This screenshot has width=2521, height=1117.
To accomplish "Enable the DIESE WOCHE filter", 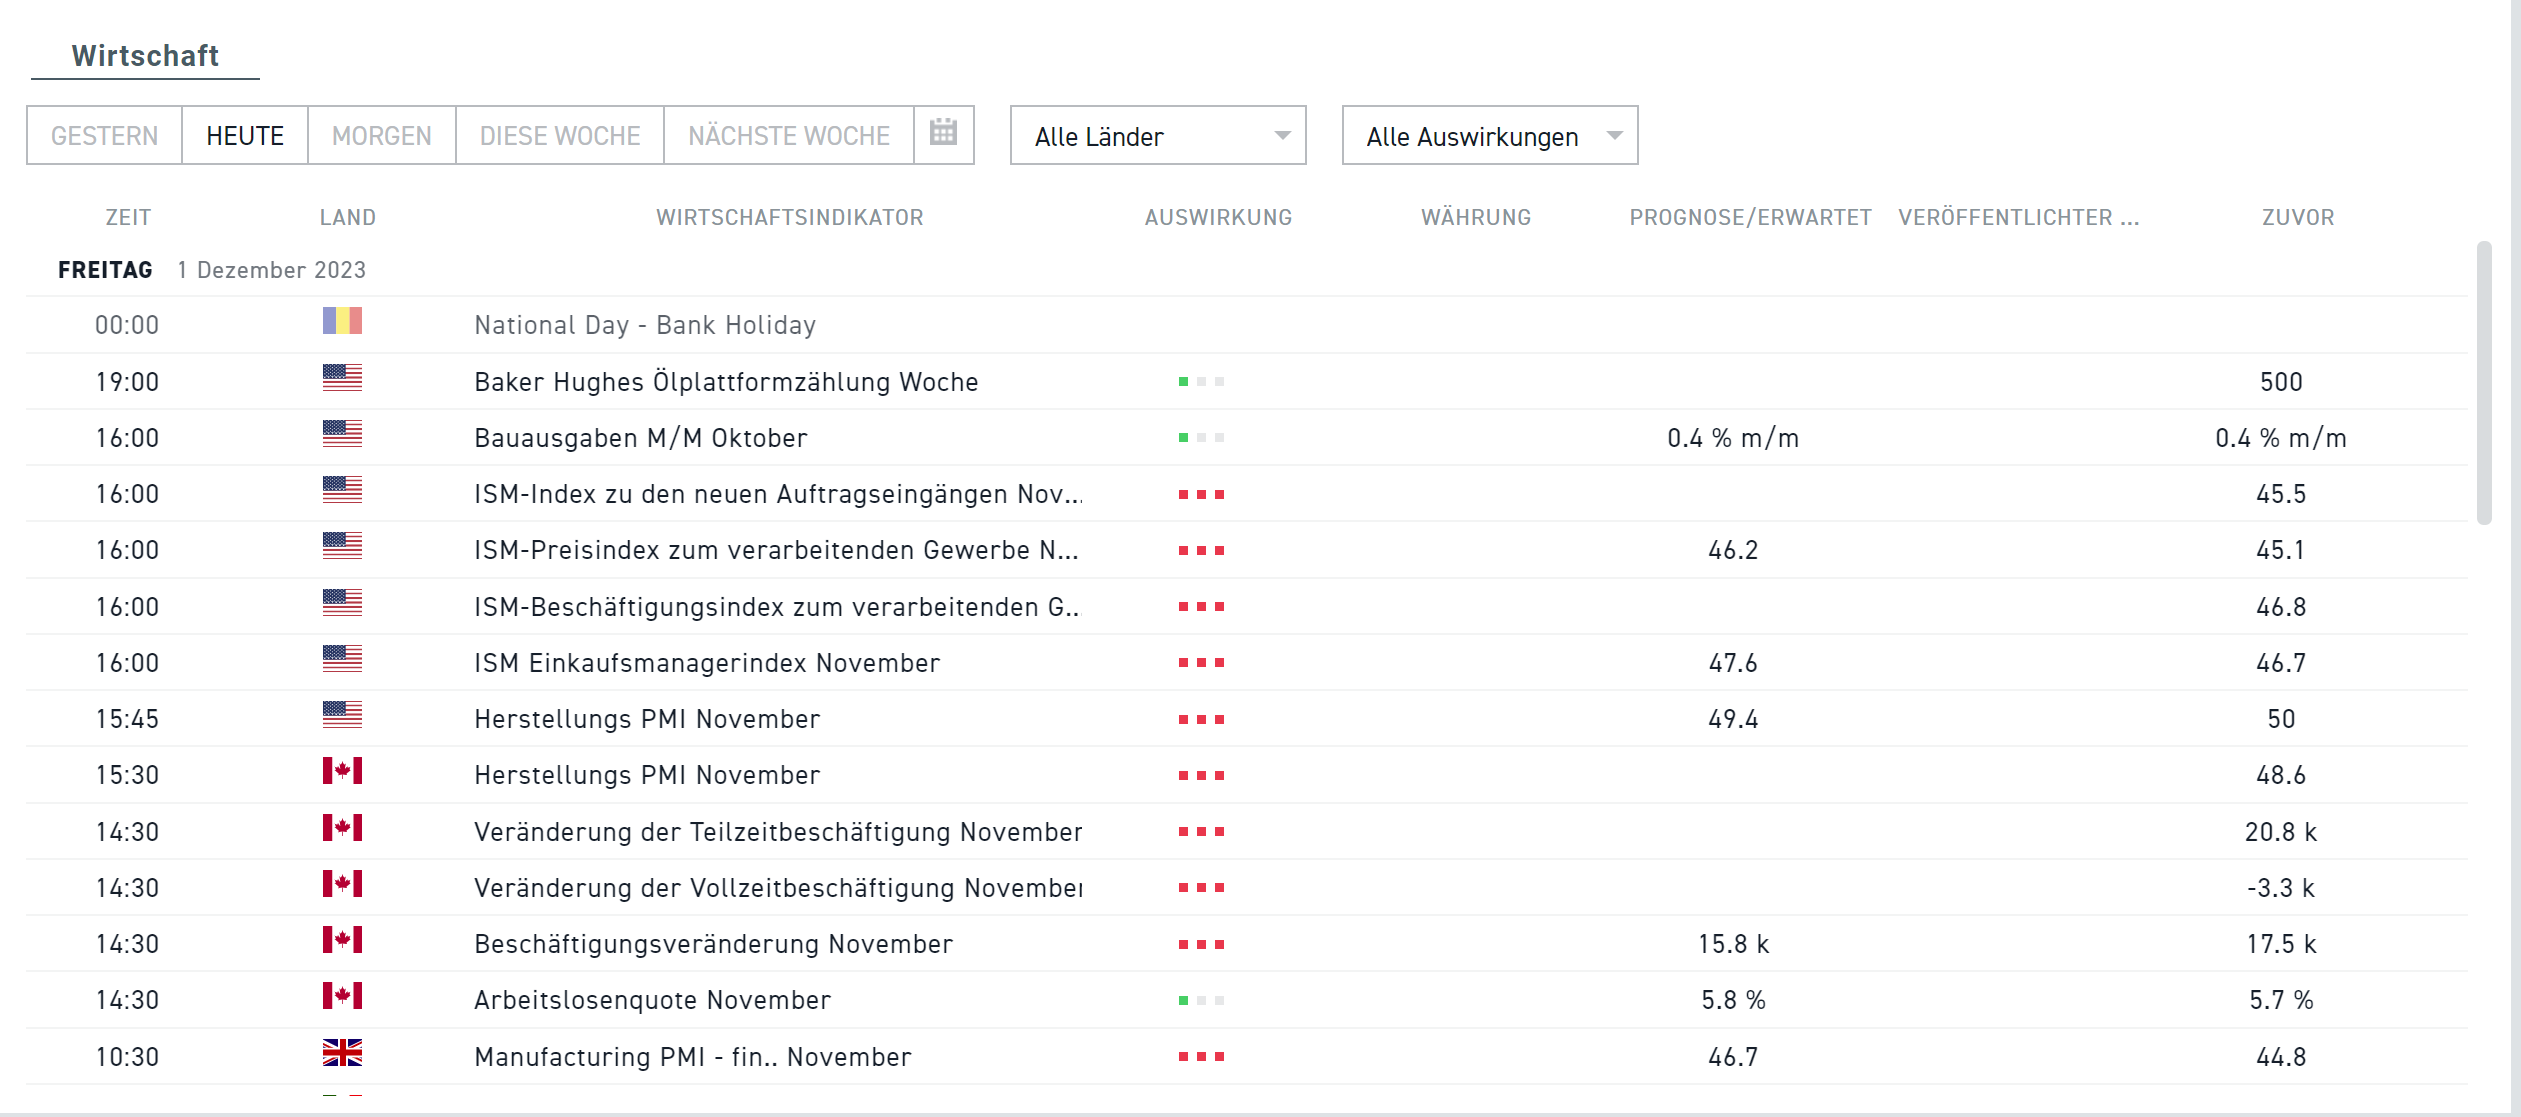I will 558,135.
